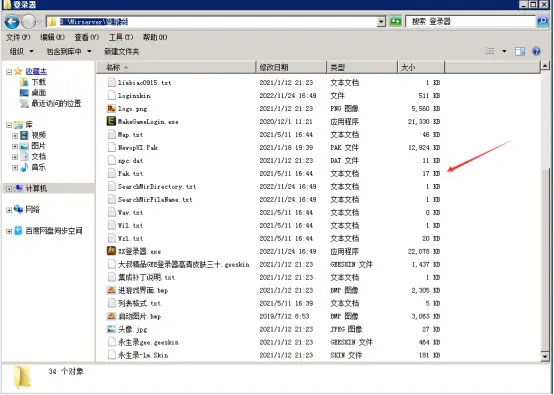Sort by the 名称 column header

[x=176, y=67]
